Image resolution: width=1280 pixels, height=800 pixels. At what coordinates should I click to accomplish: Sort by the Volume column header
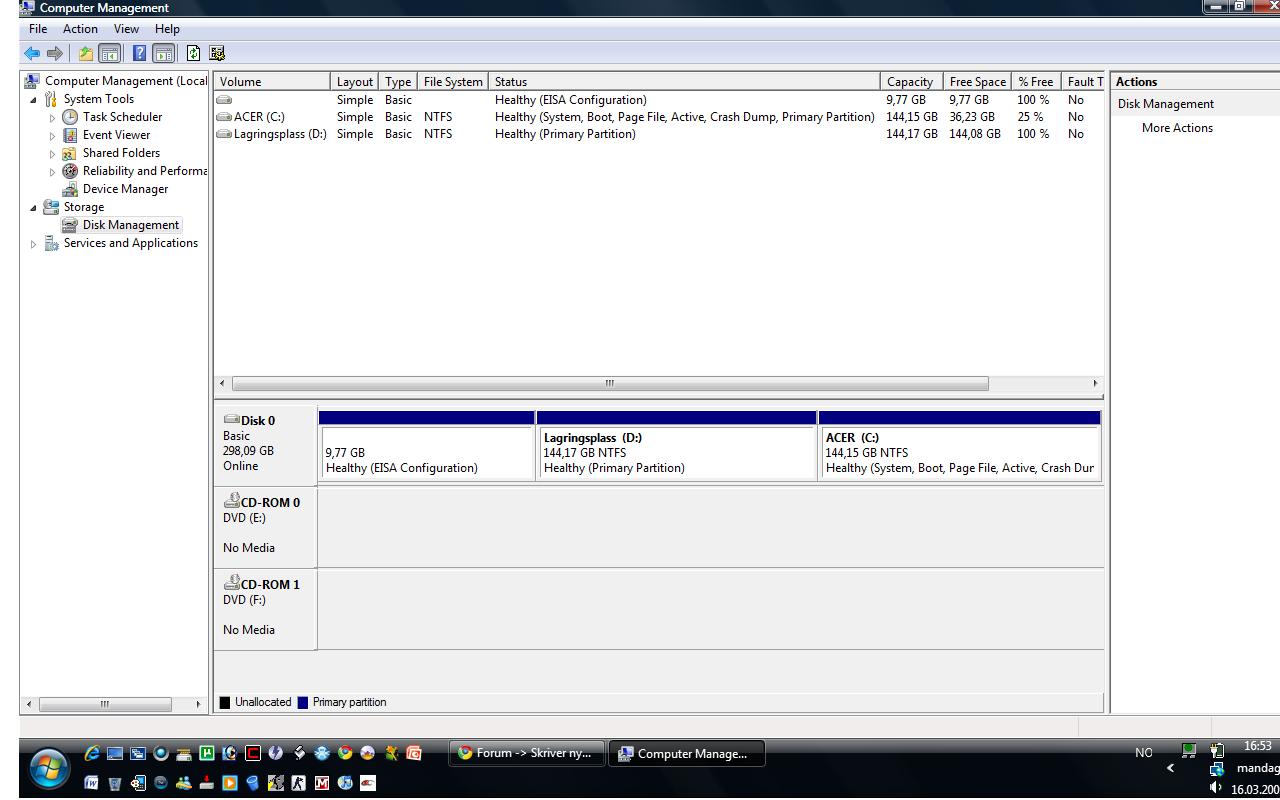pos(272,82)
